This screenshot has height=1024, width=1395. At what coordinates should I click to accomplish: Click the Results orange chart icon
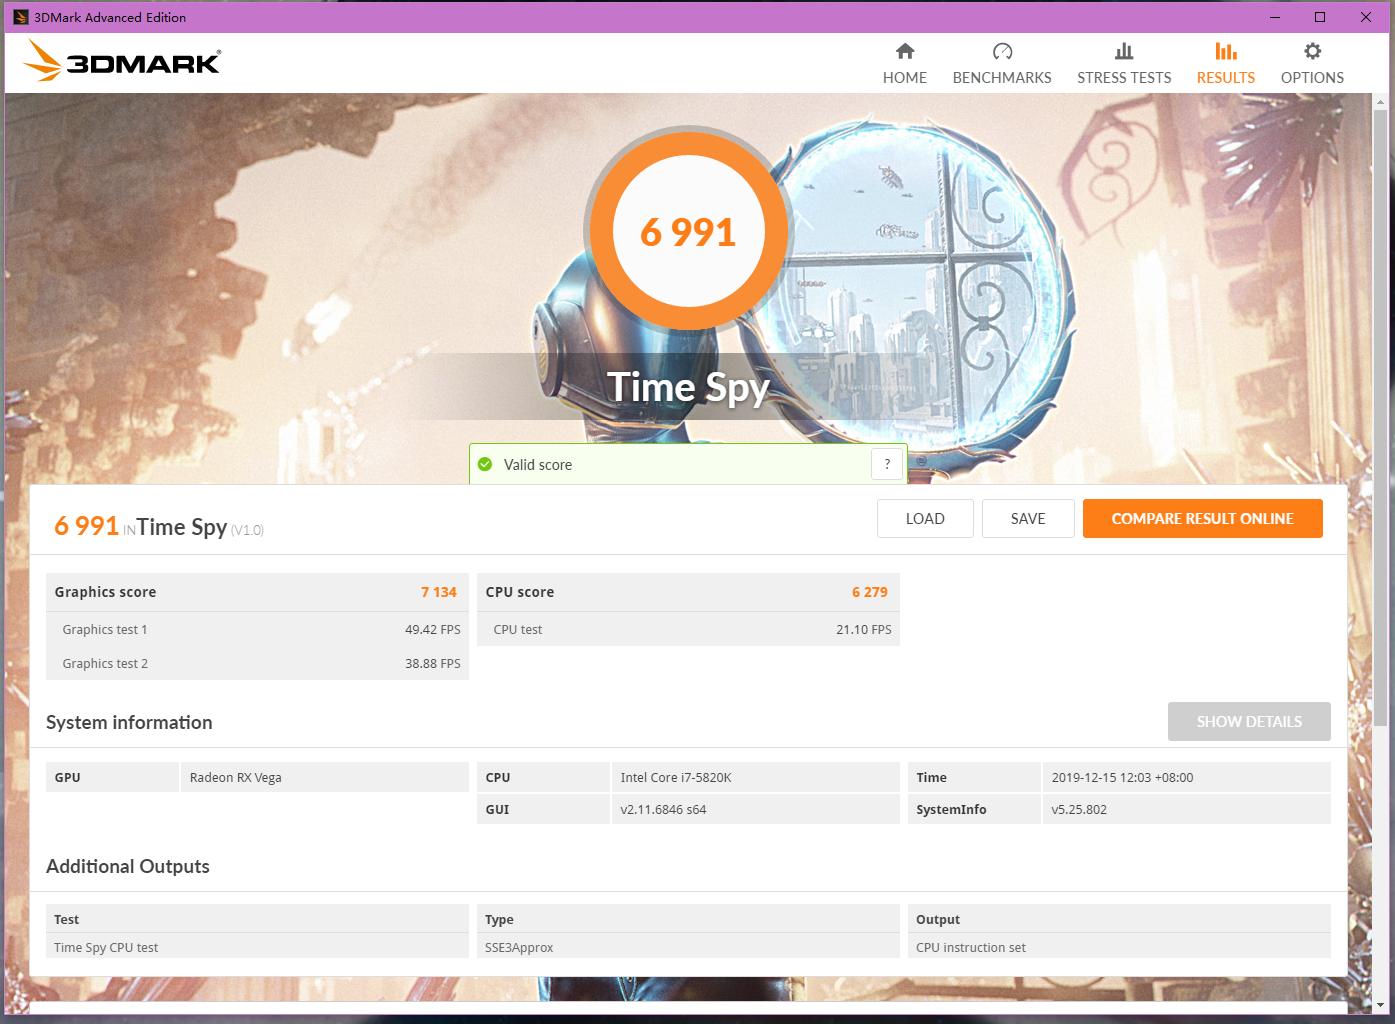click(x=1226, y=51)
